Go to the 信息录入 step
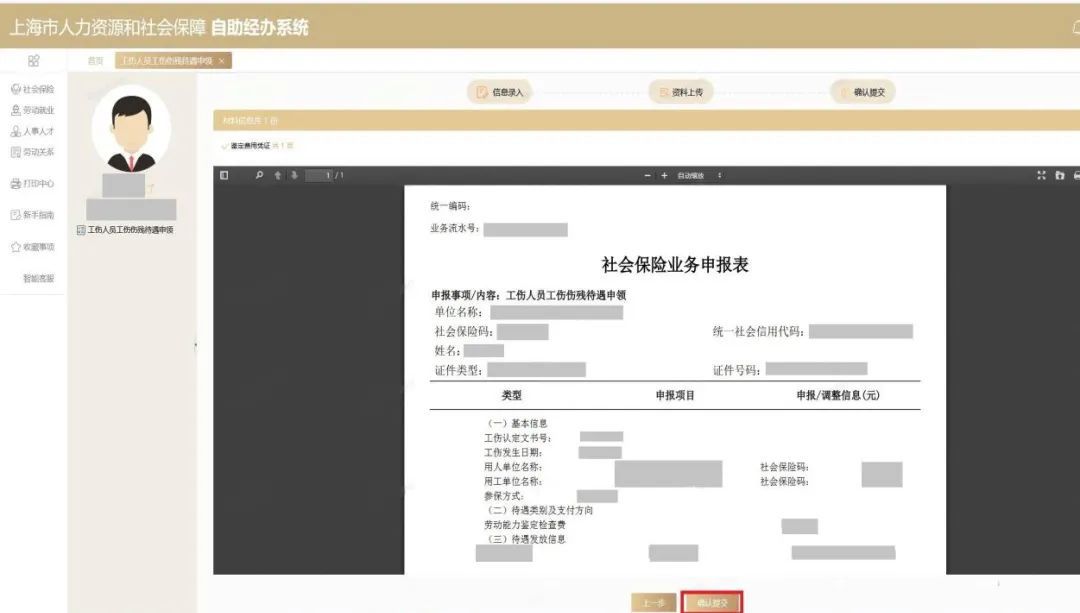Viewport: 1080px width, 613px height. [501, 92]
